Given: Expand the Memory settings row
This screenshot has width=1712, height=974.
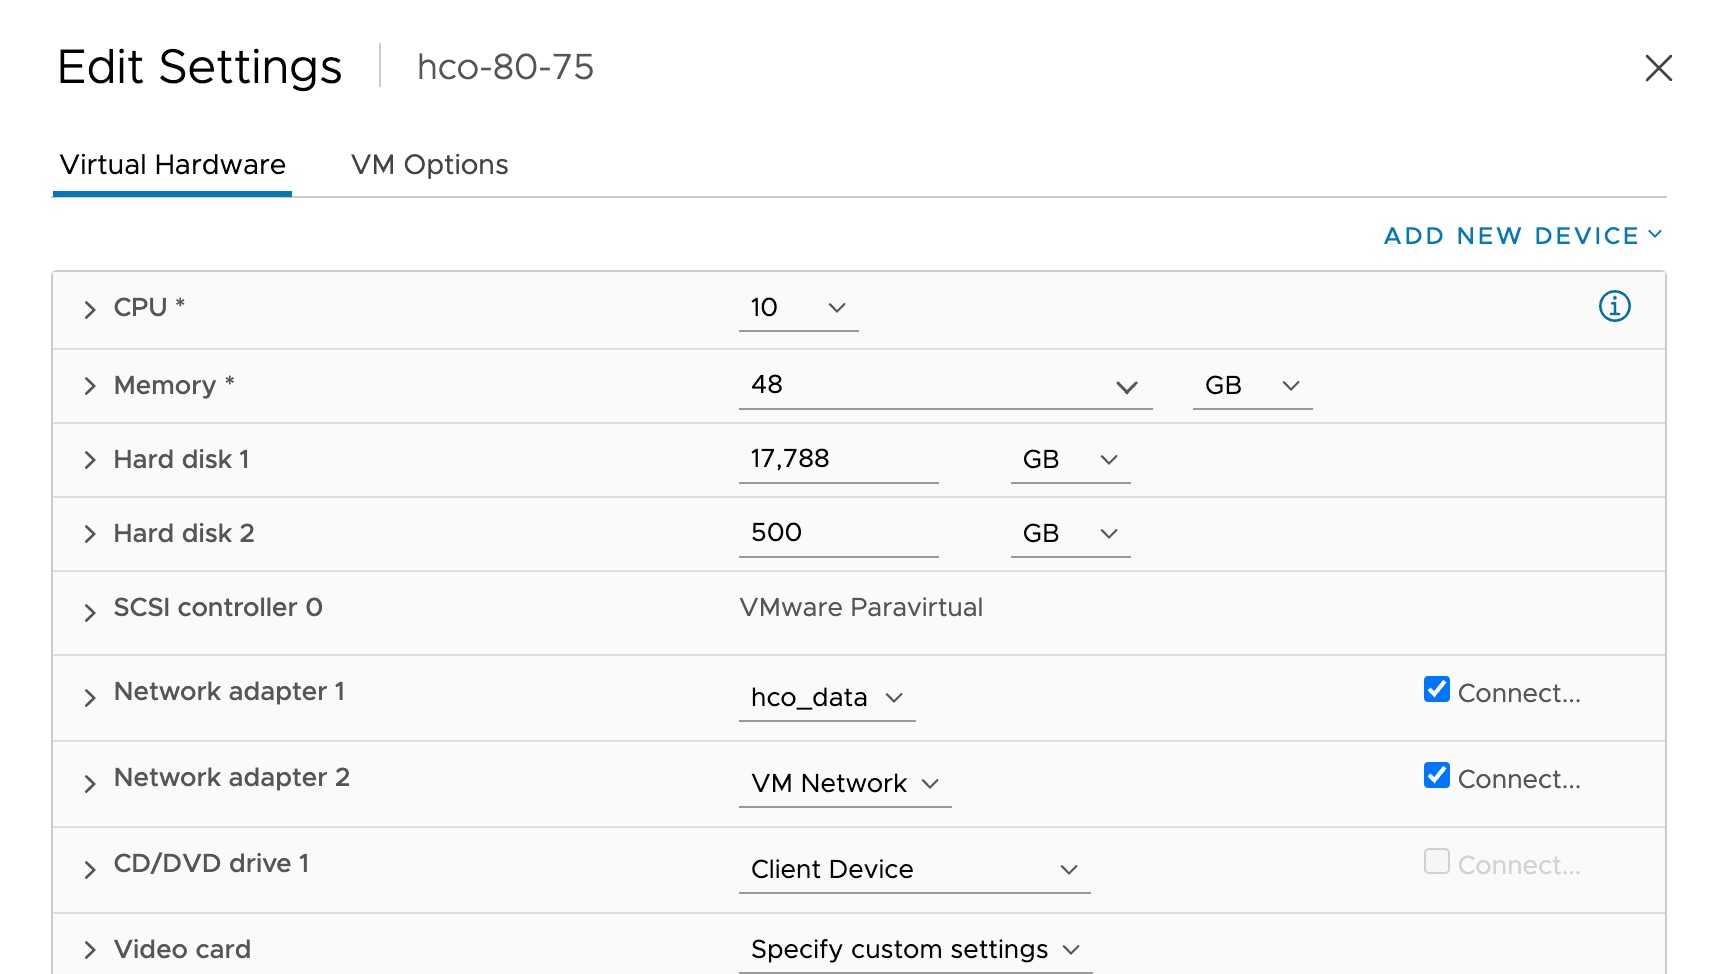Looking at the screenshot, I should [89, 386].
